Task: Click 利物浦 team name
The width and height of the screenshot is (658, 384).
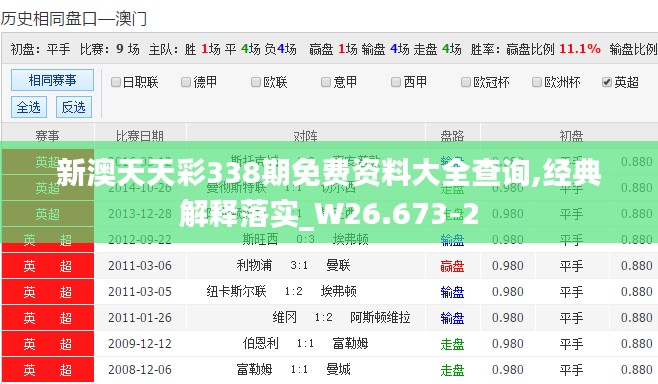Action: tap(254, 265)
